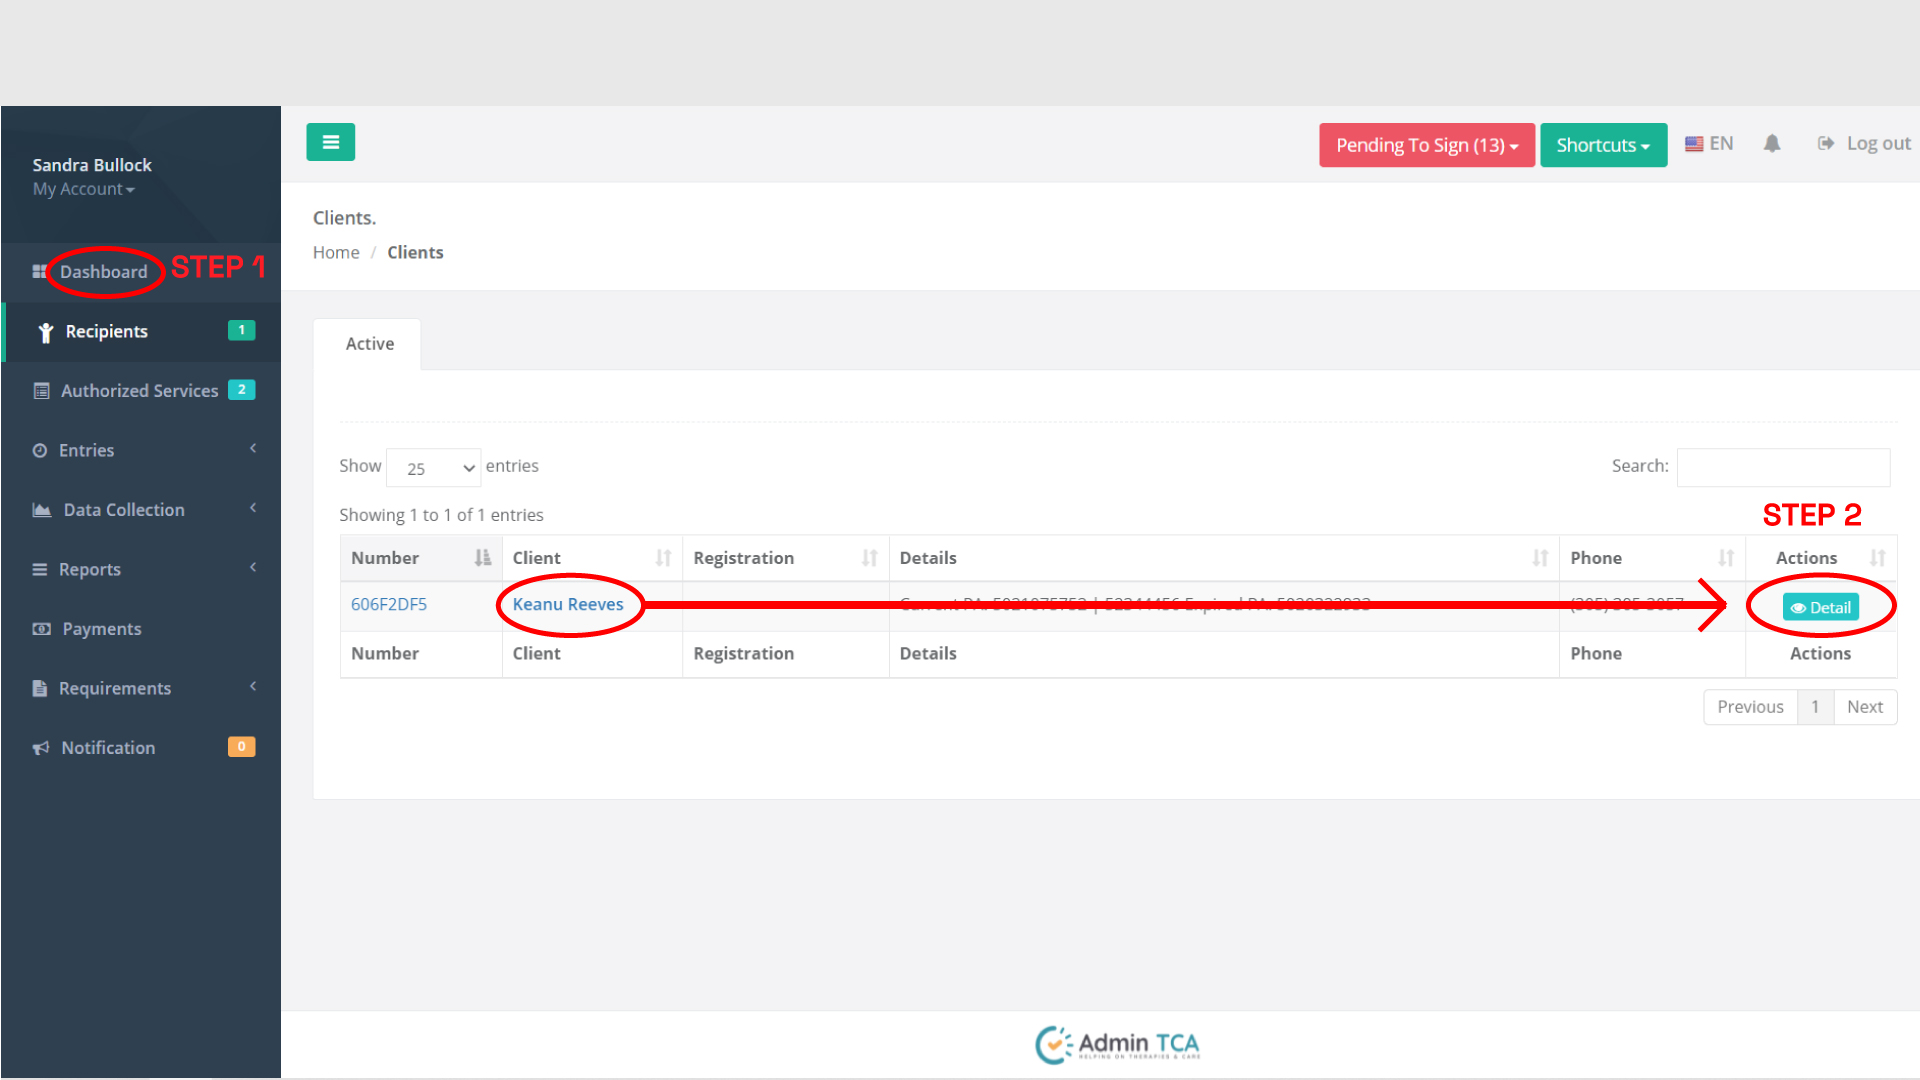Screen dimensions: 1920x1080
Task: Open Reports via its sidebar icon
Action: (x=41, y=569)
